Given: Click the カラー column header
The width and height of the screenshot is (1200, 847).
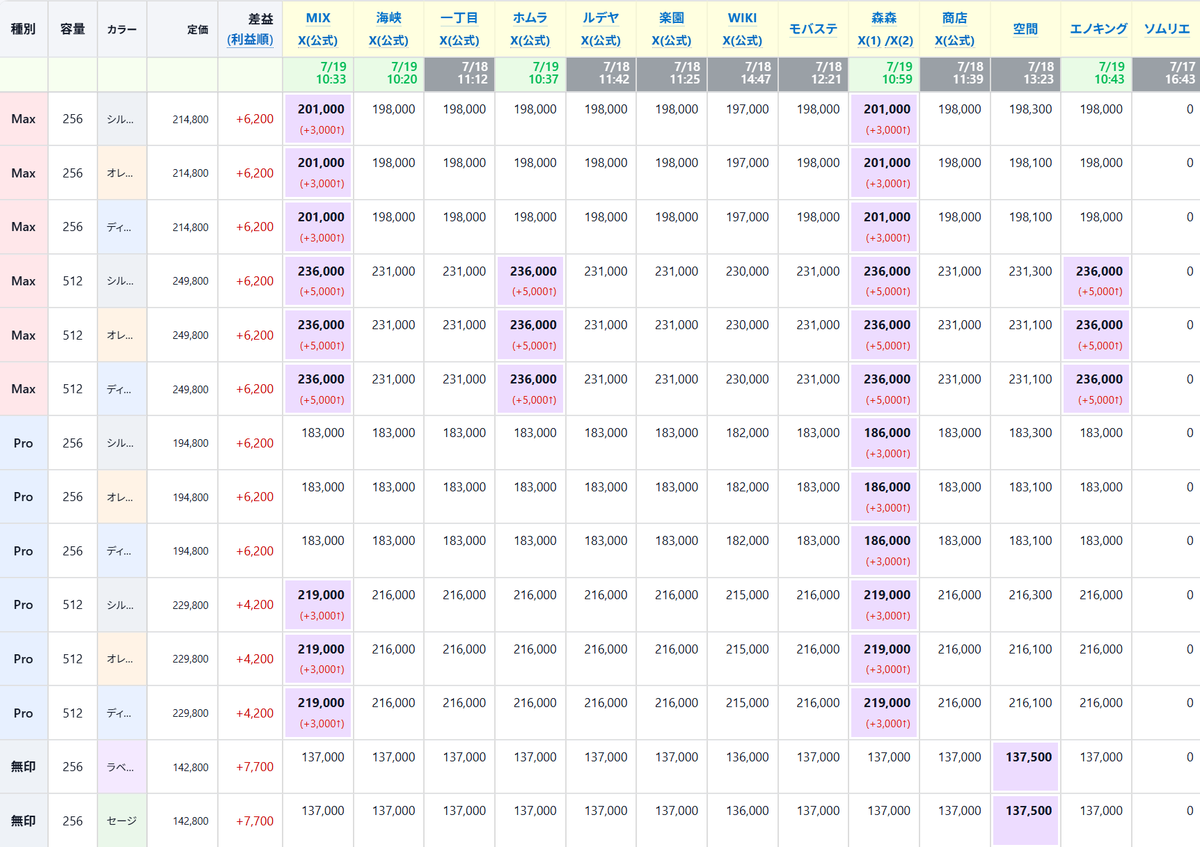Looking at the screenshot, I should tap(122, 29).
